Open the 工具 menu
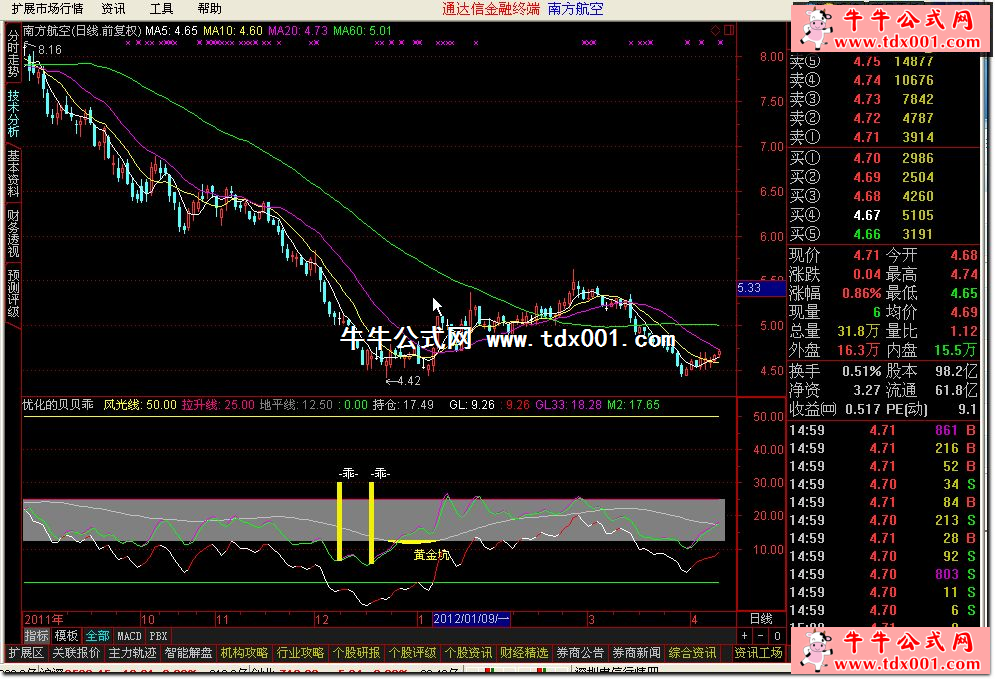 point(161,8)
